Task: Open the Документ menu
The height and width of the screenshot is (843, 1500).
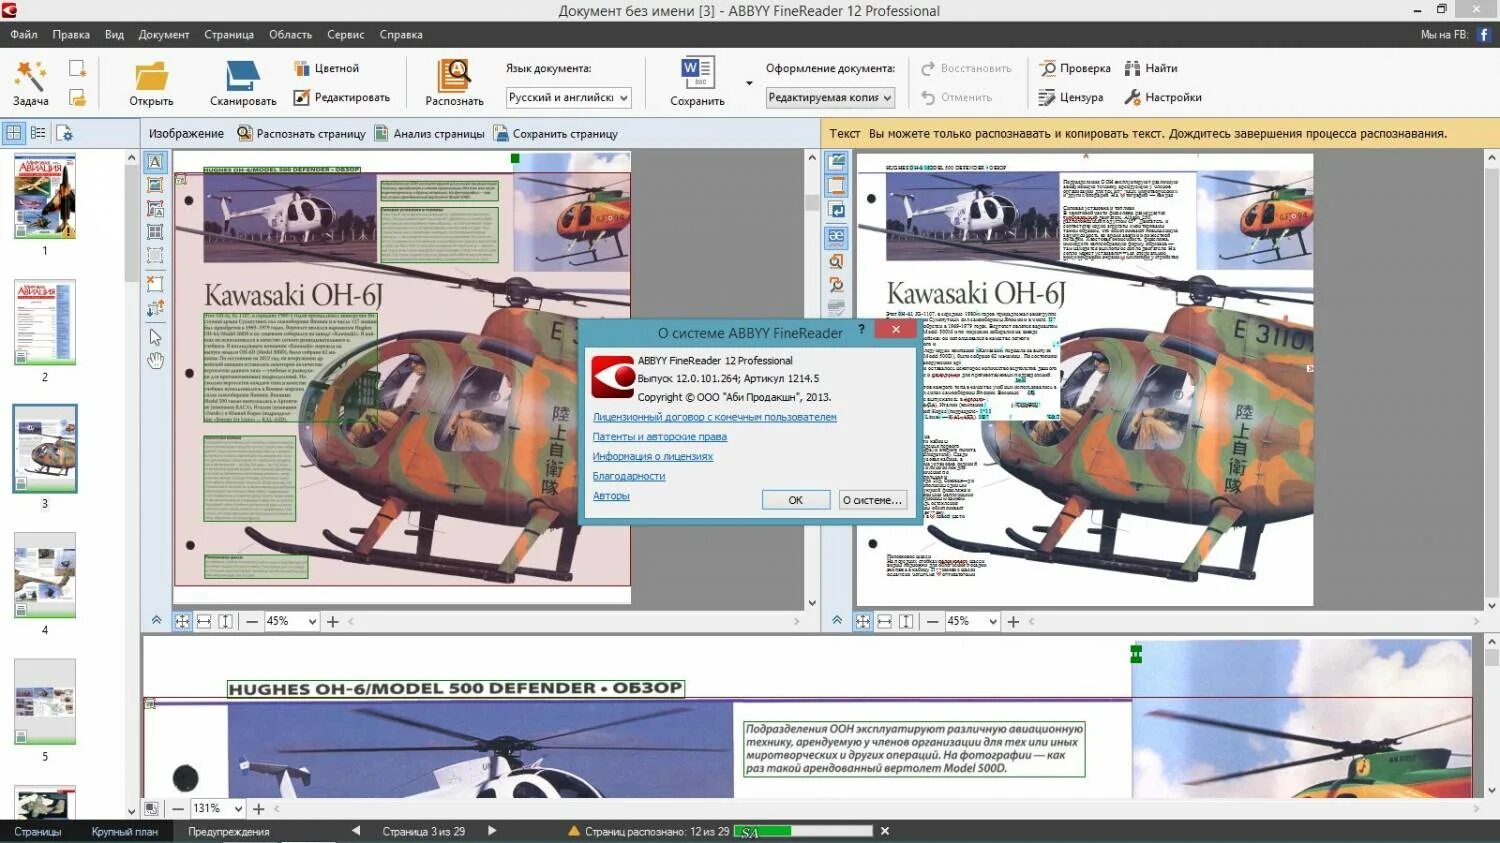Action: click(164, 34)
